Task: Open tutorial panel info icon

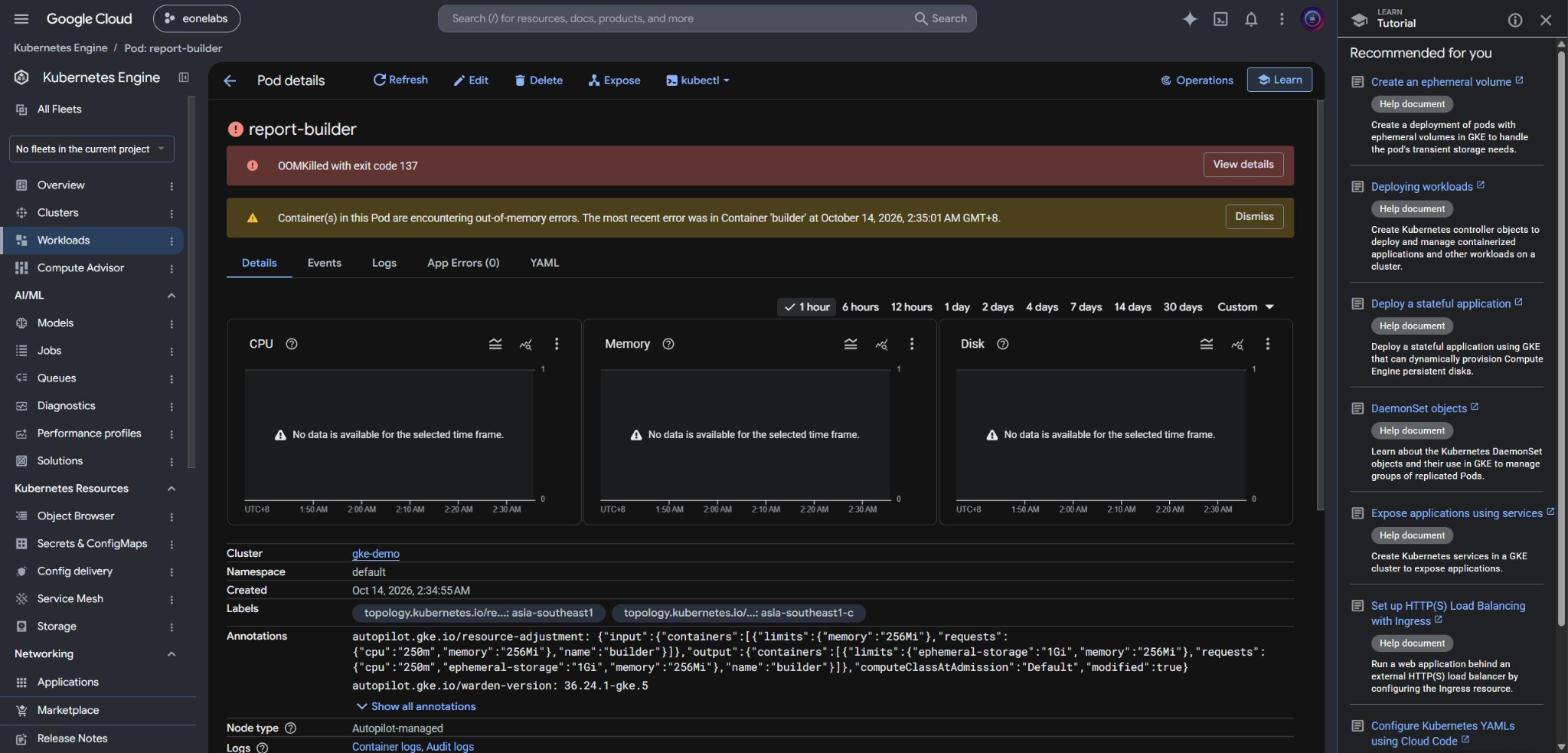Action: pos(1515,20)
